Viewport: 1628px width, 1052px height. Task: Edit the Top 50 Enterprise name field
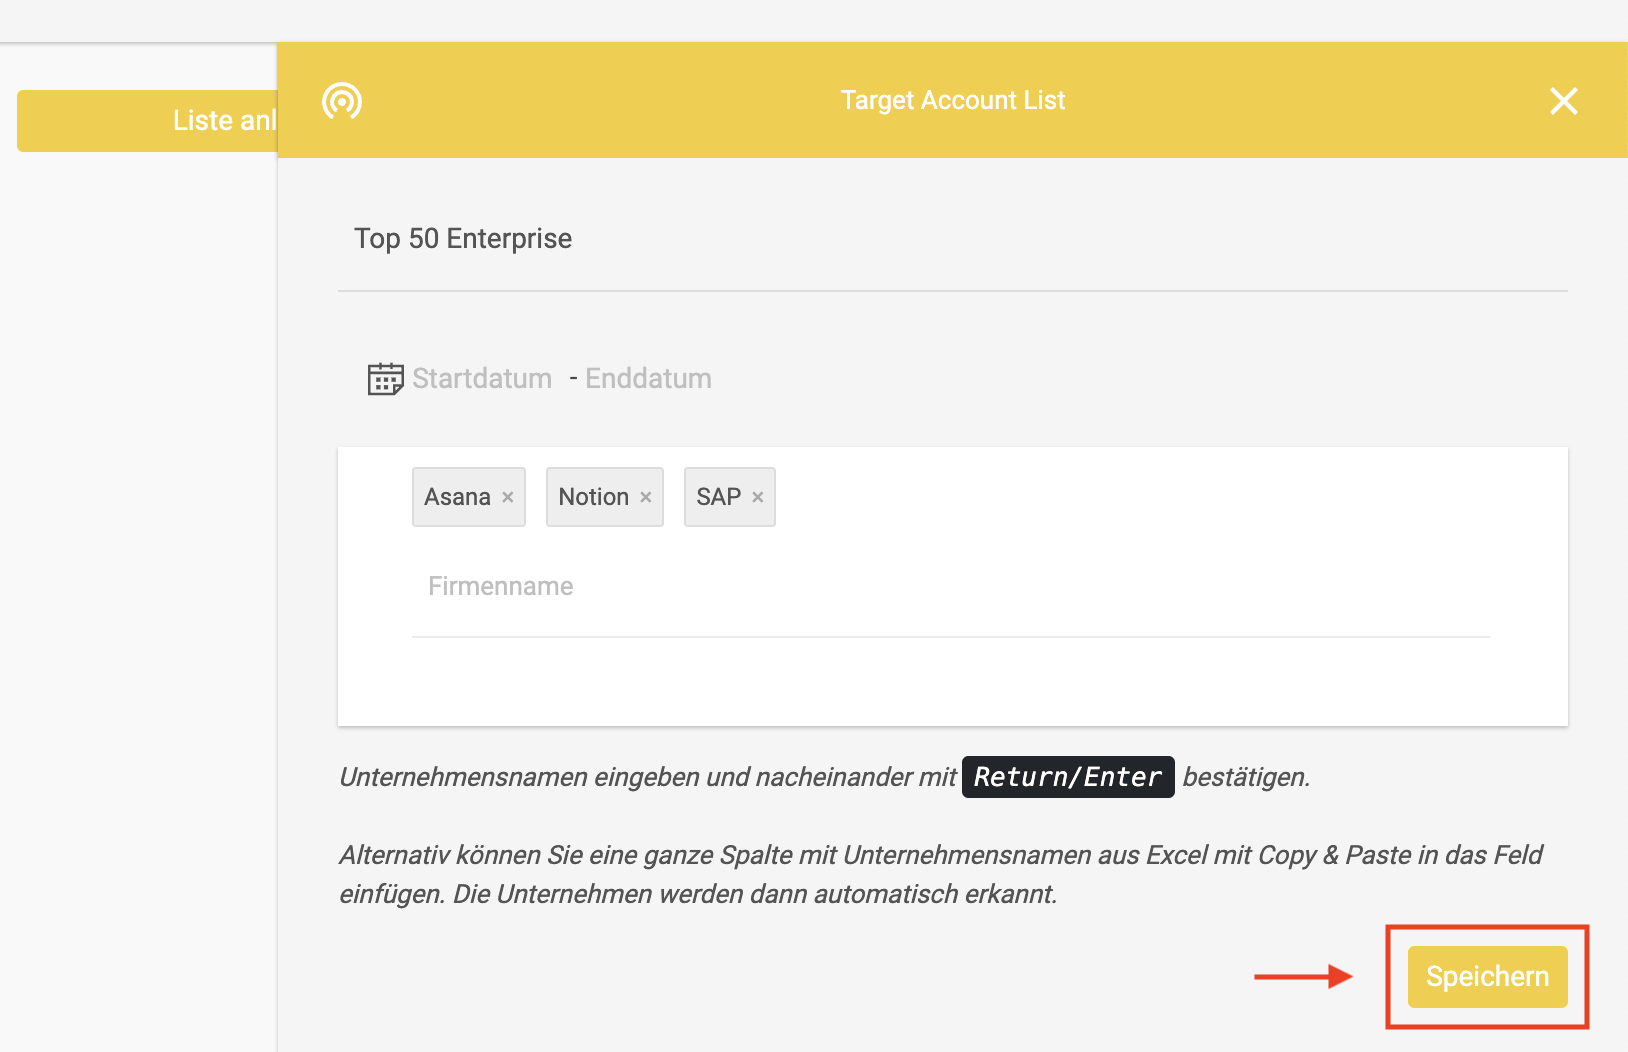[953, 239]
